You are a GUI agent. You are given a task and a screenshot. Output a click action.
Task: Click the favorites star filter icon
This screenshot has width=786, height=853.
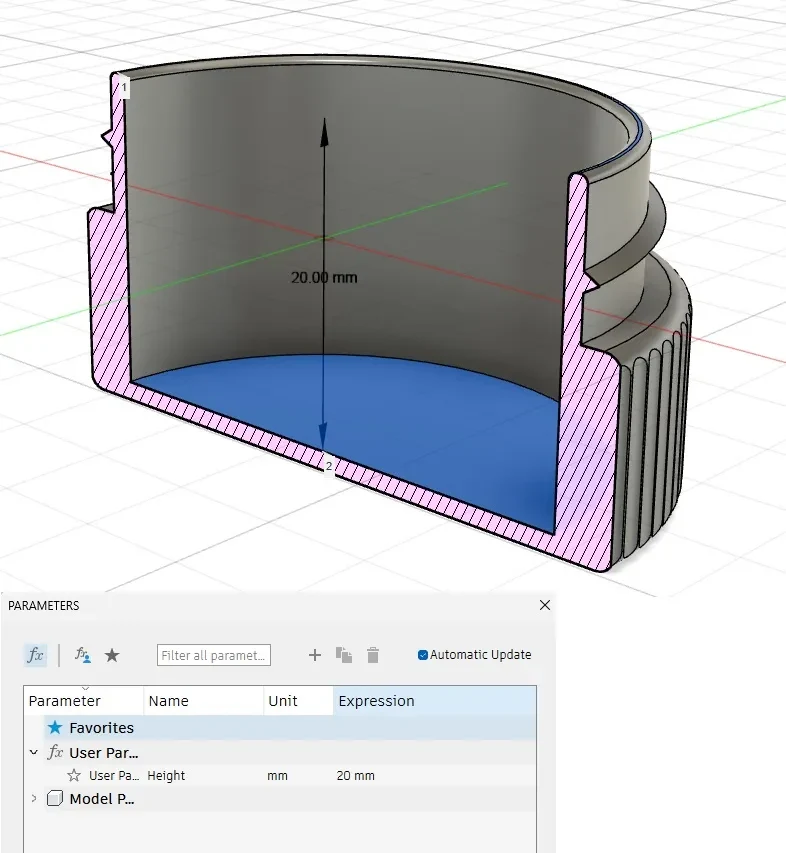point(112,655)
